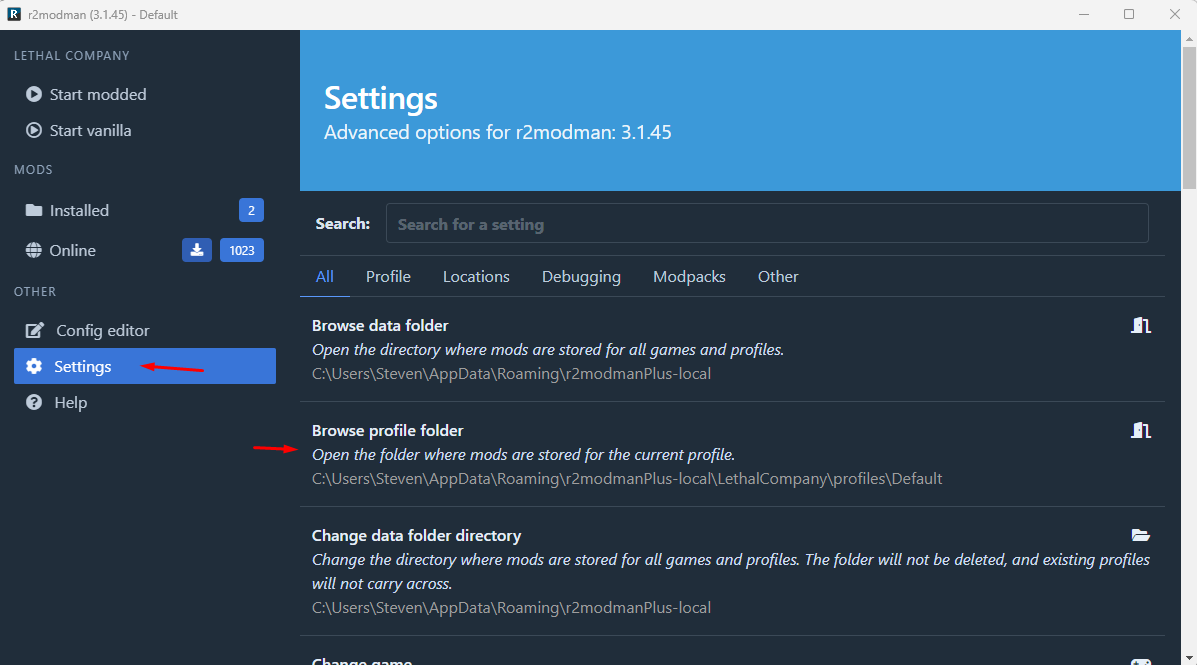Click folder-open icon for Change data folder directory
Screen dimensions: 1197x665
coord(1141,535)
